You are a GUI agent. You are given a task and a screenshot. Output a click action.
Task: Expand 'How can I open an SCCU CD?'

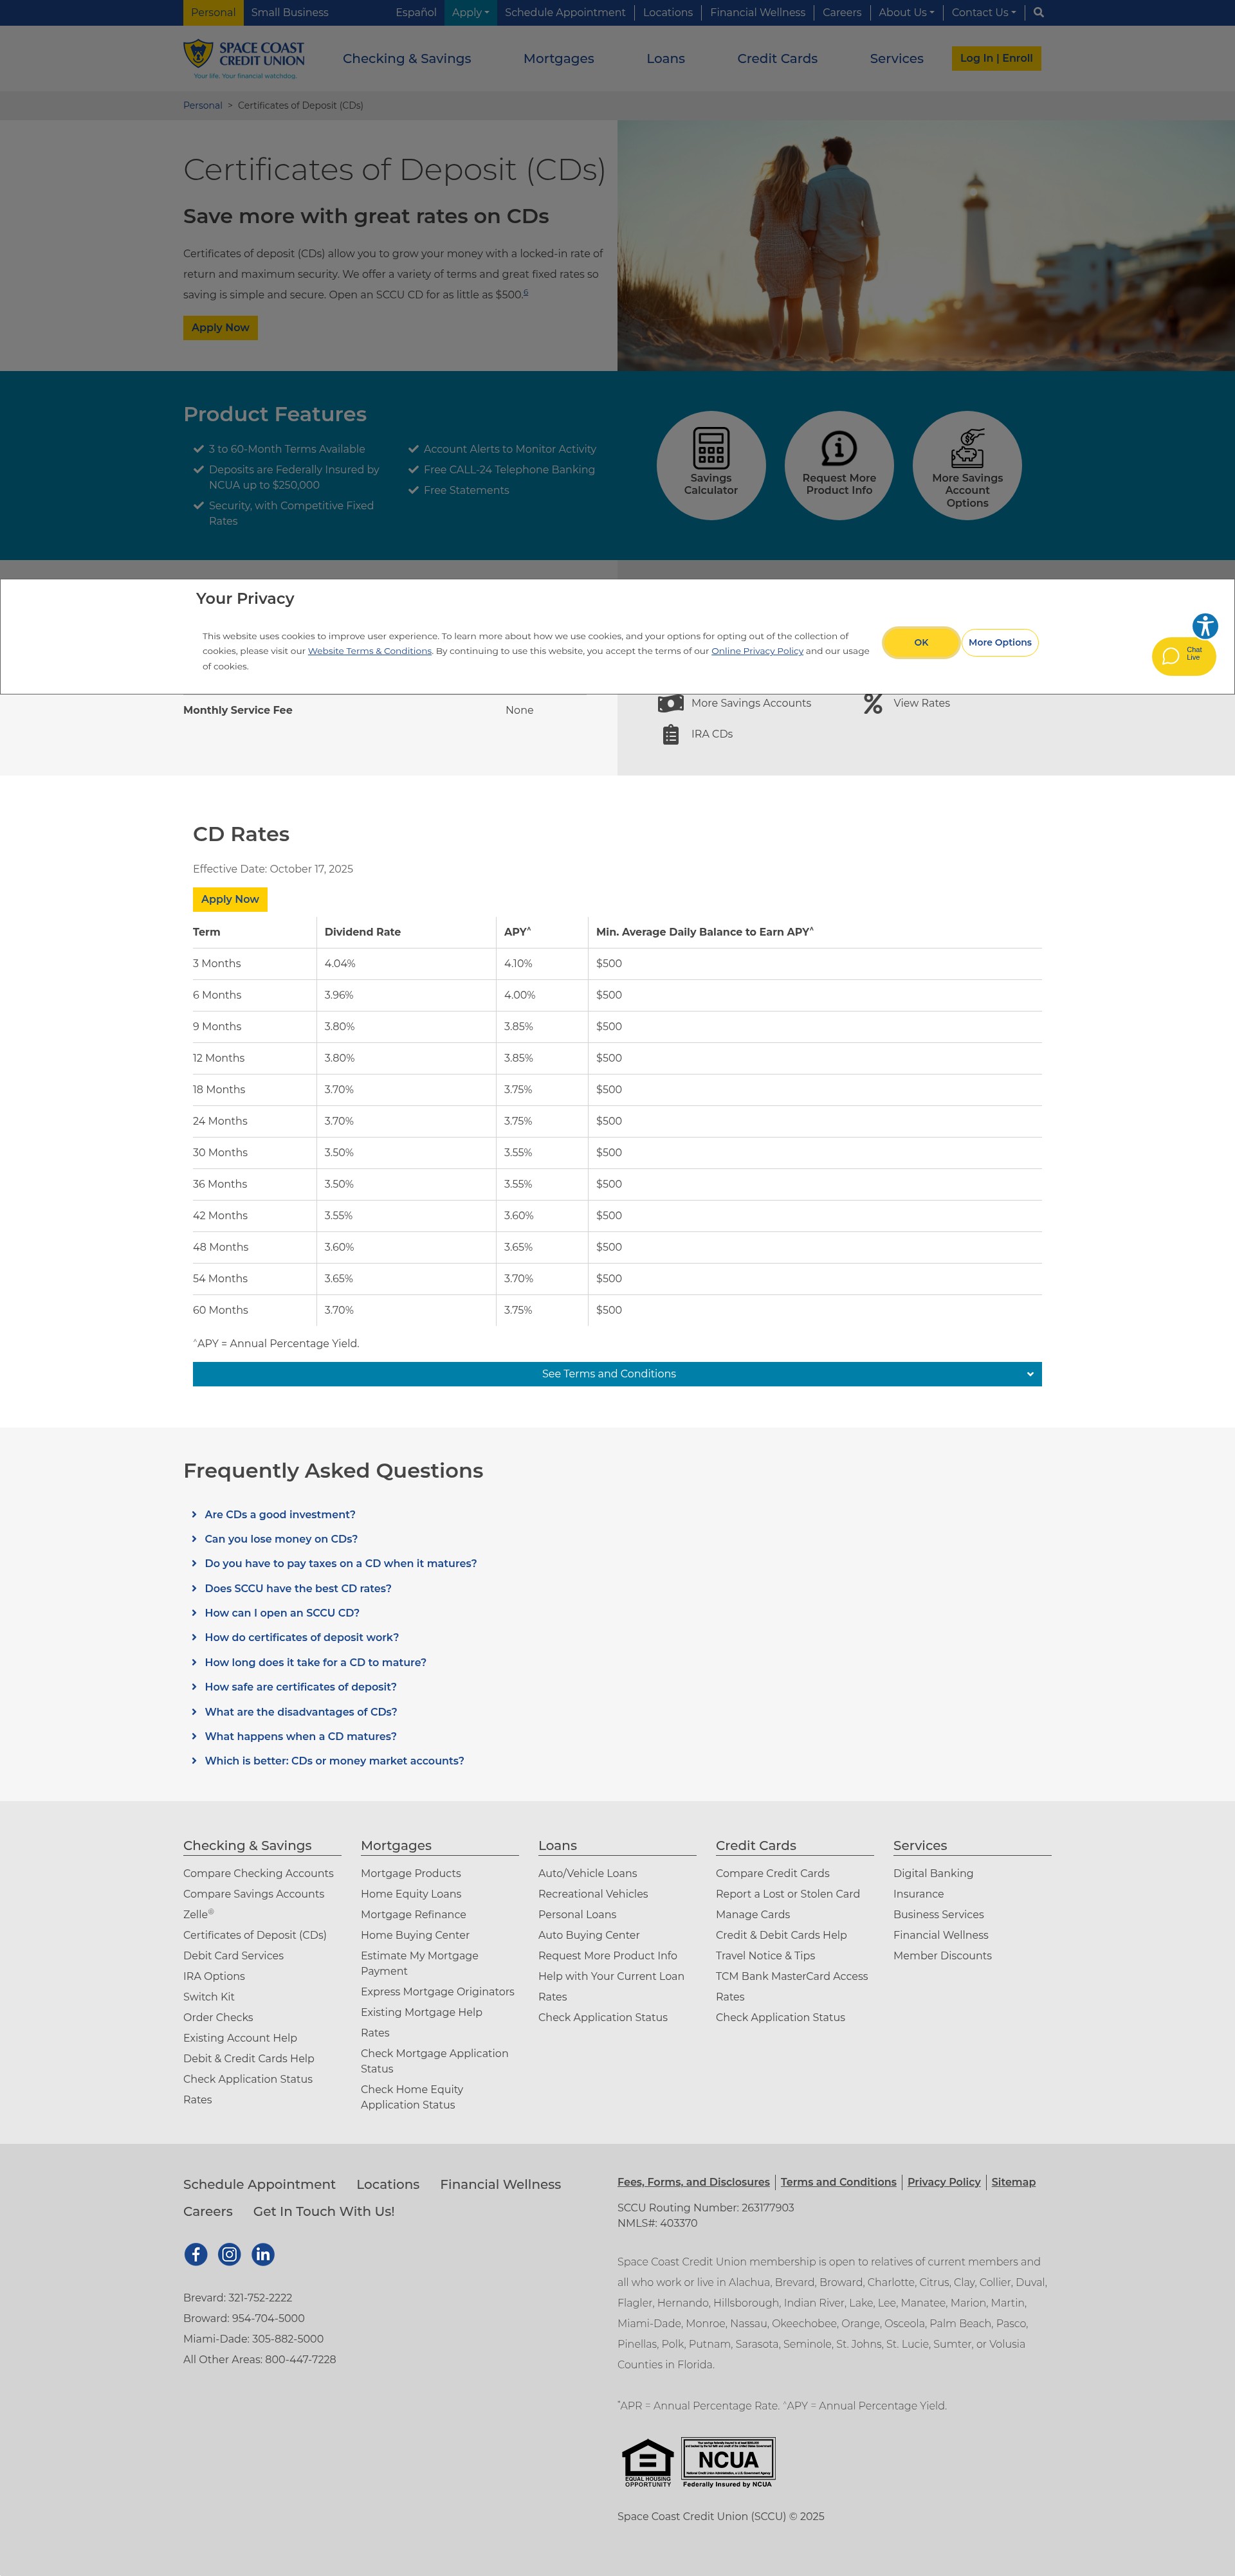282,1613
